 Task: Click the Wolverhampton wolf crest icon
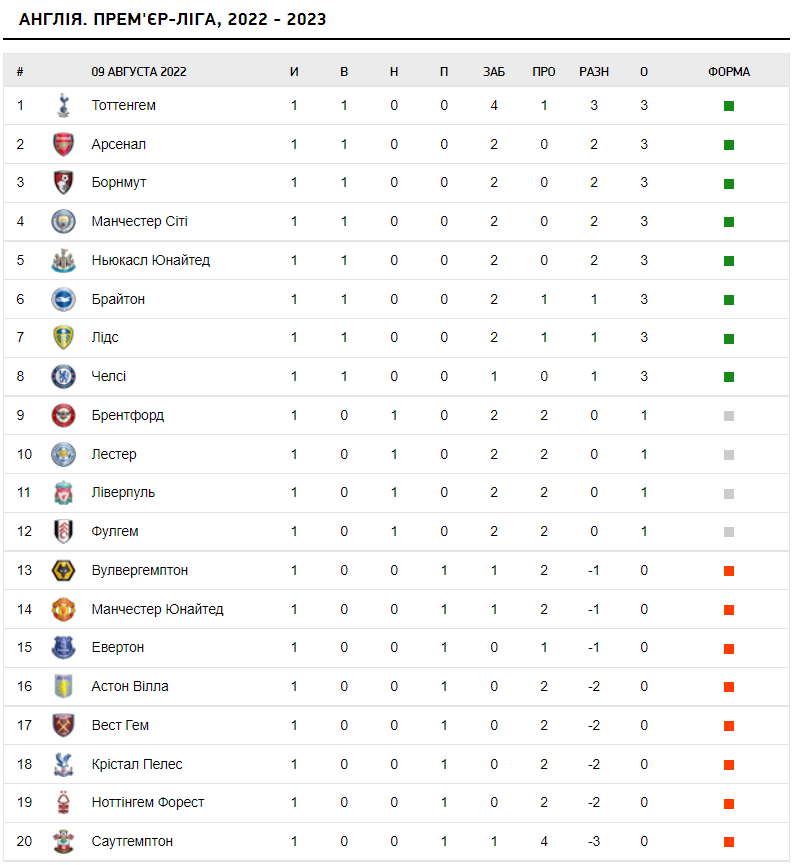(63, 570)
